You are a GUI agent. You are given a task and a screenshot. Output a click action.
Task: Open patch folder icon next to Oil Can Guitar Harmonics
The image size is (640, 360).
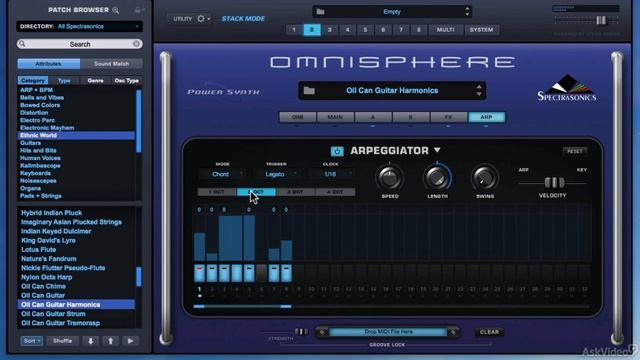pos(309,91)
